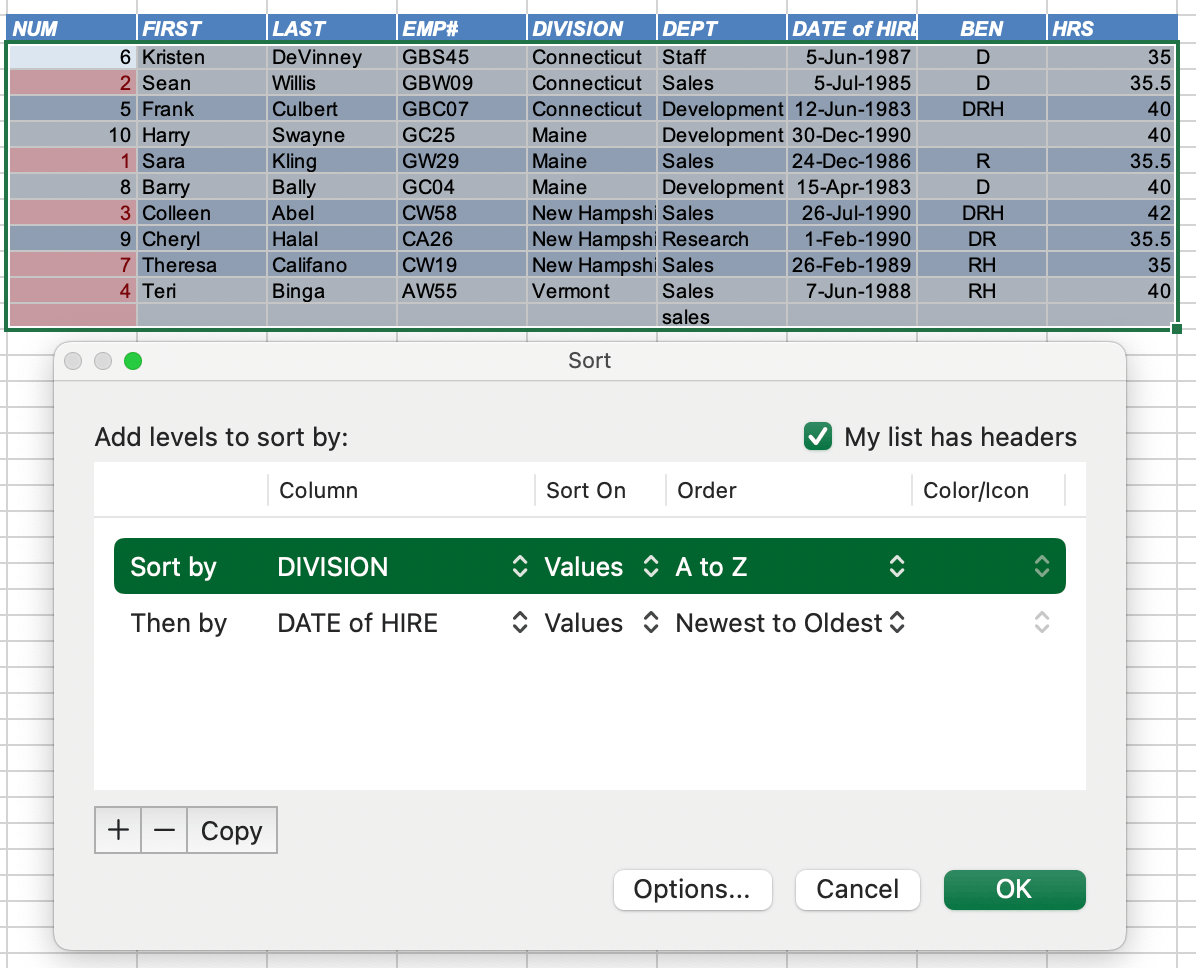
Task: Remove sort level with minus button
Action: (164, 830)
